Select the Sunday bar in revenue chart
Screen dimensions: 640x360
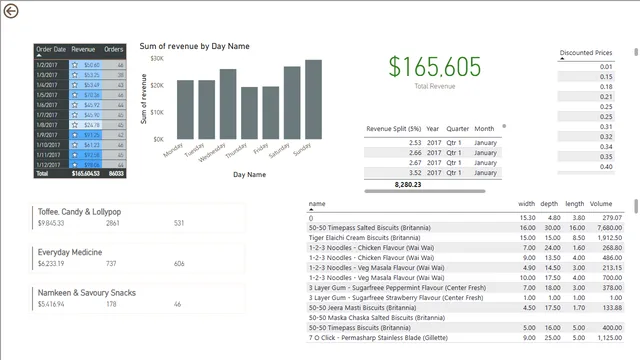click(x=313, y=100)
